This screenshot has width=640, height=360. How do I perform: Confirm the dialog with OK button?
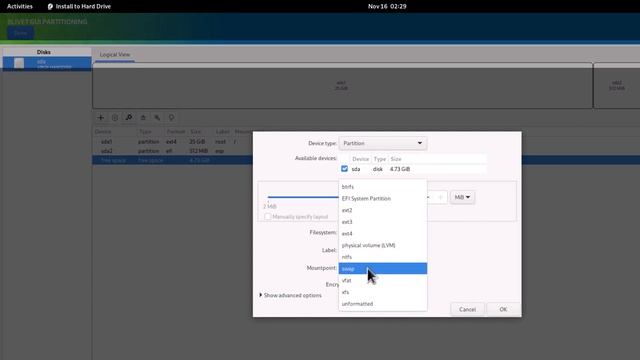click(503, 309)
